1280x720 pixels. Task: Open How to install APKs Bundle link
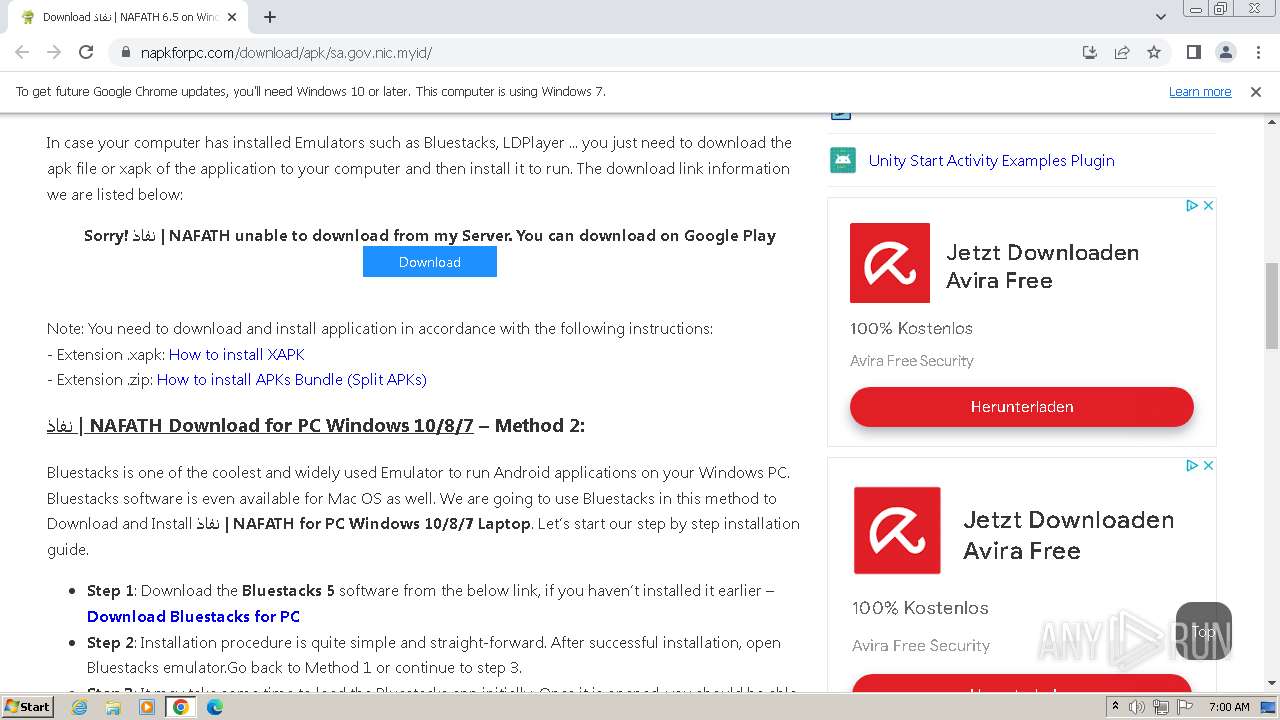292,380
